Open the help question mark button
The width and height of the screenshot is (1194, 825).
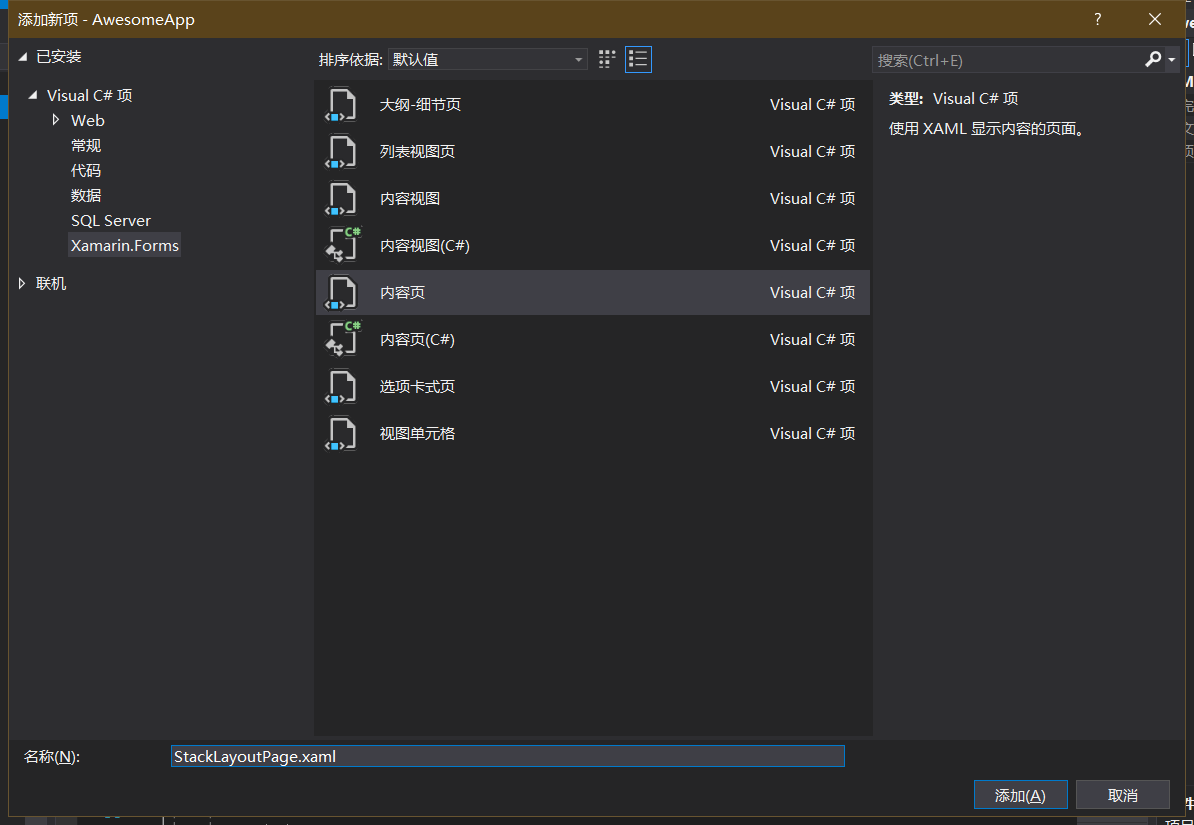(x=1097, y=19)
